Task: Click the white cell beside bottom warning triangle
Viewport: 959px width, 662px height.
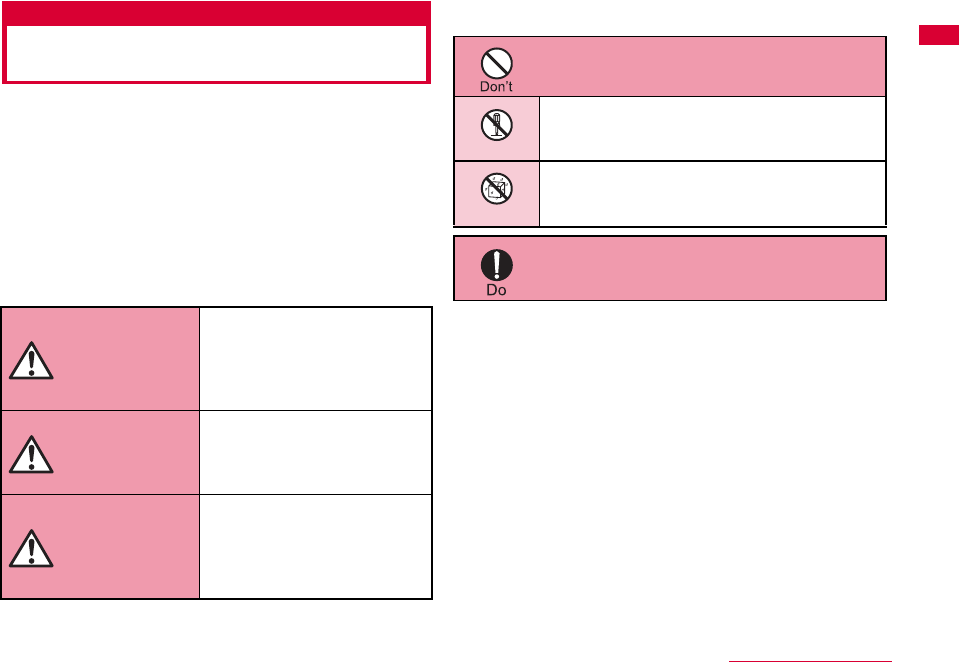Action: pyautogui.click(x=315, y=546)
